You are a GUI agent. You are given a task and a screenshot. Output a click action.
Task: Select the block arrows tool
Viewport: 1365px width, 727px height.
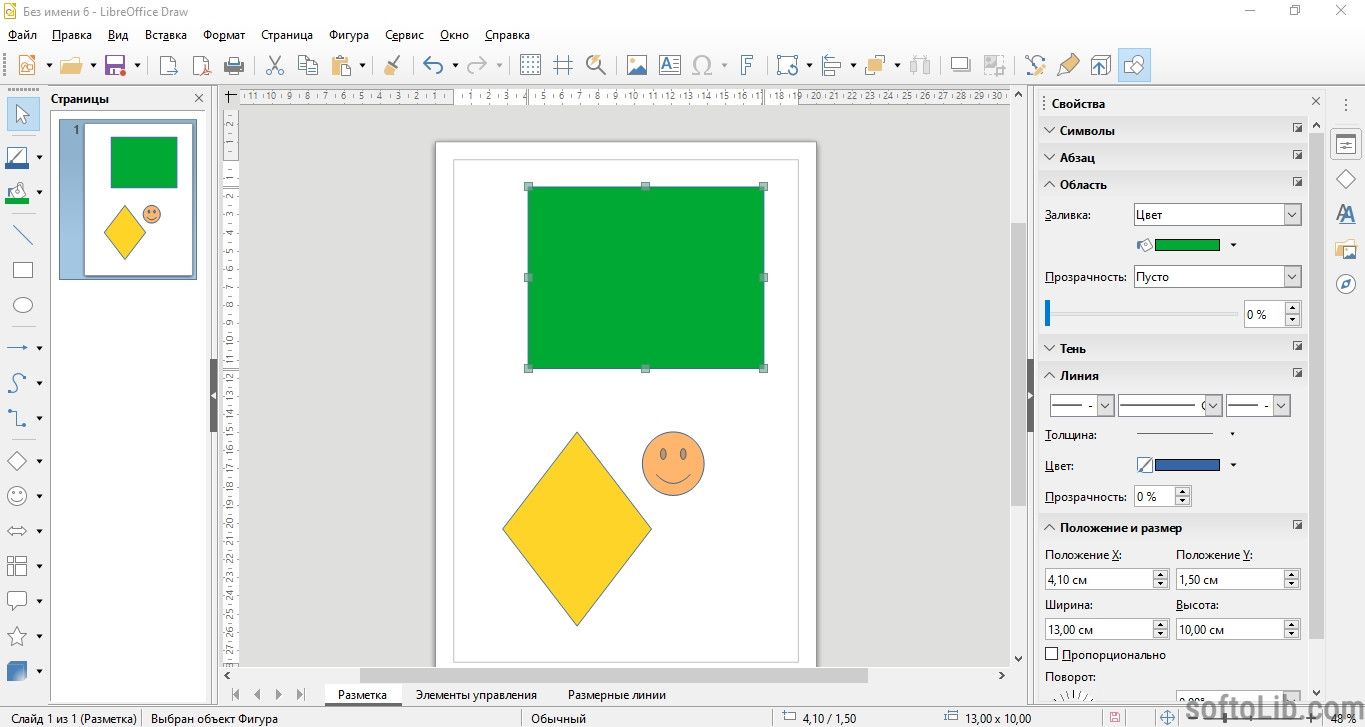pyautogui.click(x=18, y=531)
